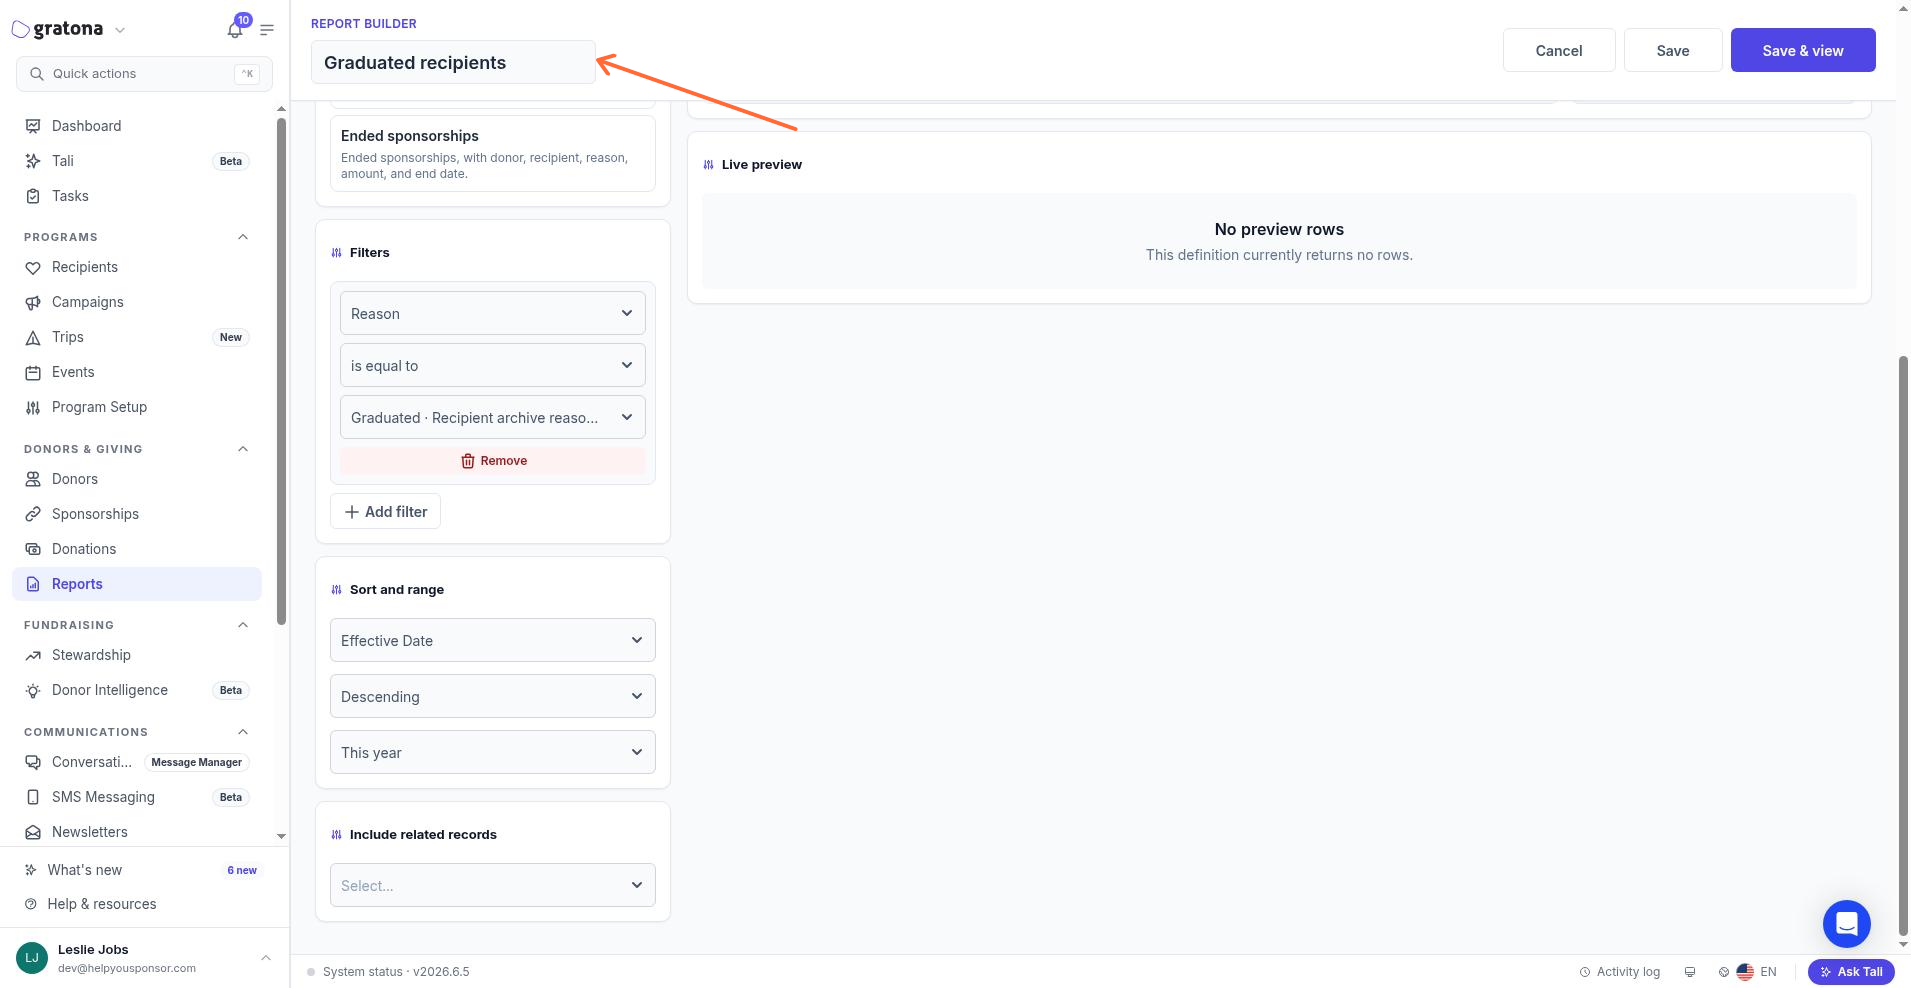
Task: Collapse the Fundraising section
Action: pyautogui.click(x=242, y=625)
